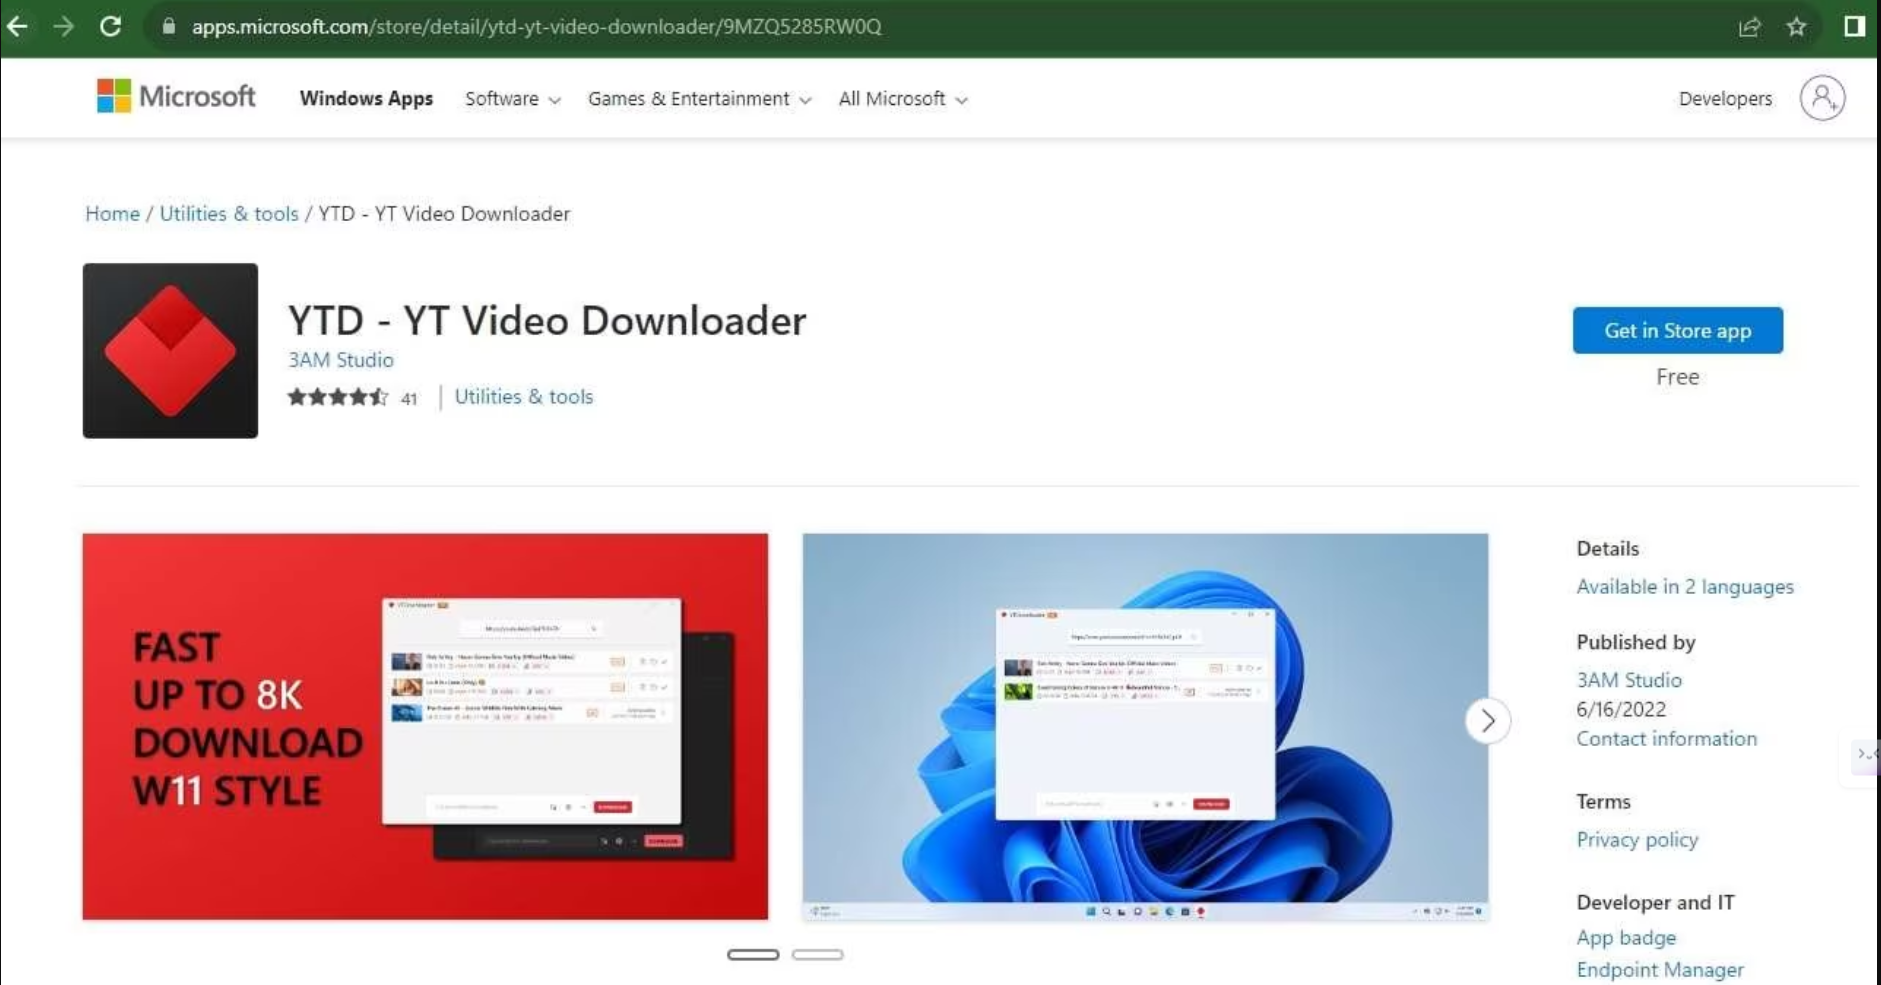The height and width of the screenshot is (985, 1881).
Task: Select the second carousel page indicator
Action: tap(817, 955)
